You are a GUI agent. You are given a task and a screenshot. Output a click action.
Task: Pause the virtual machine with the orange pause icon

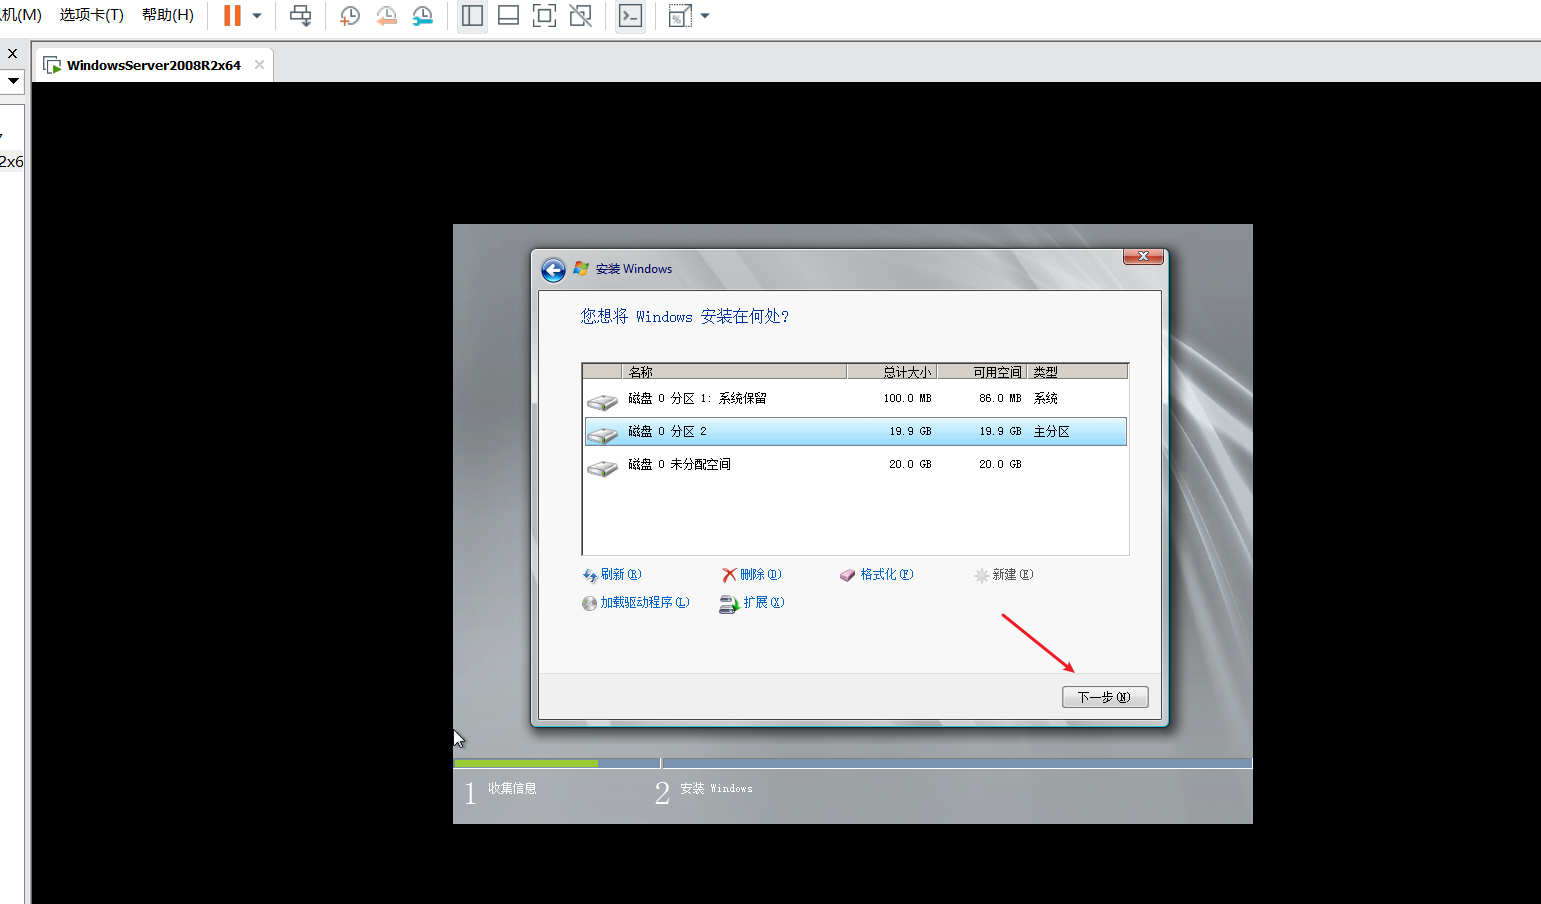pos(232,16)
